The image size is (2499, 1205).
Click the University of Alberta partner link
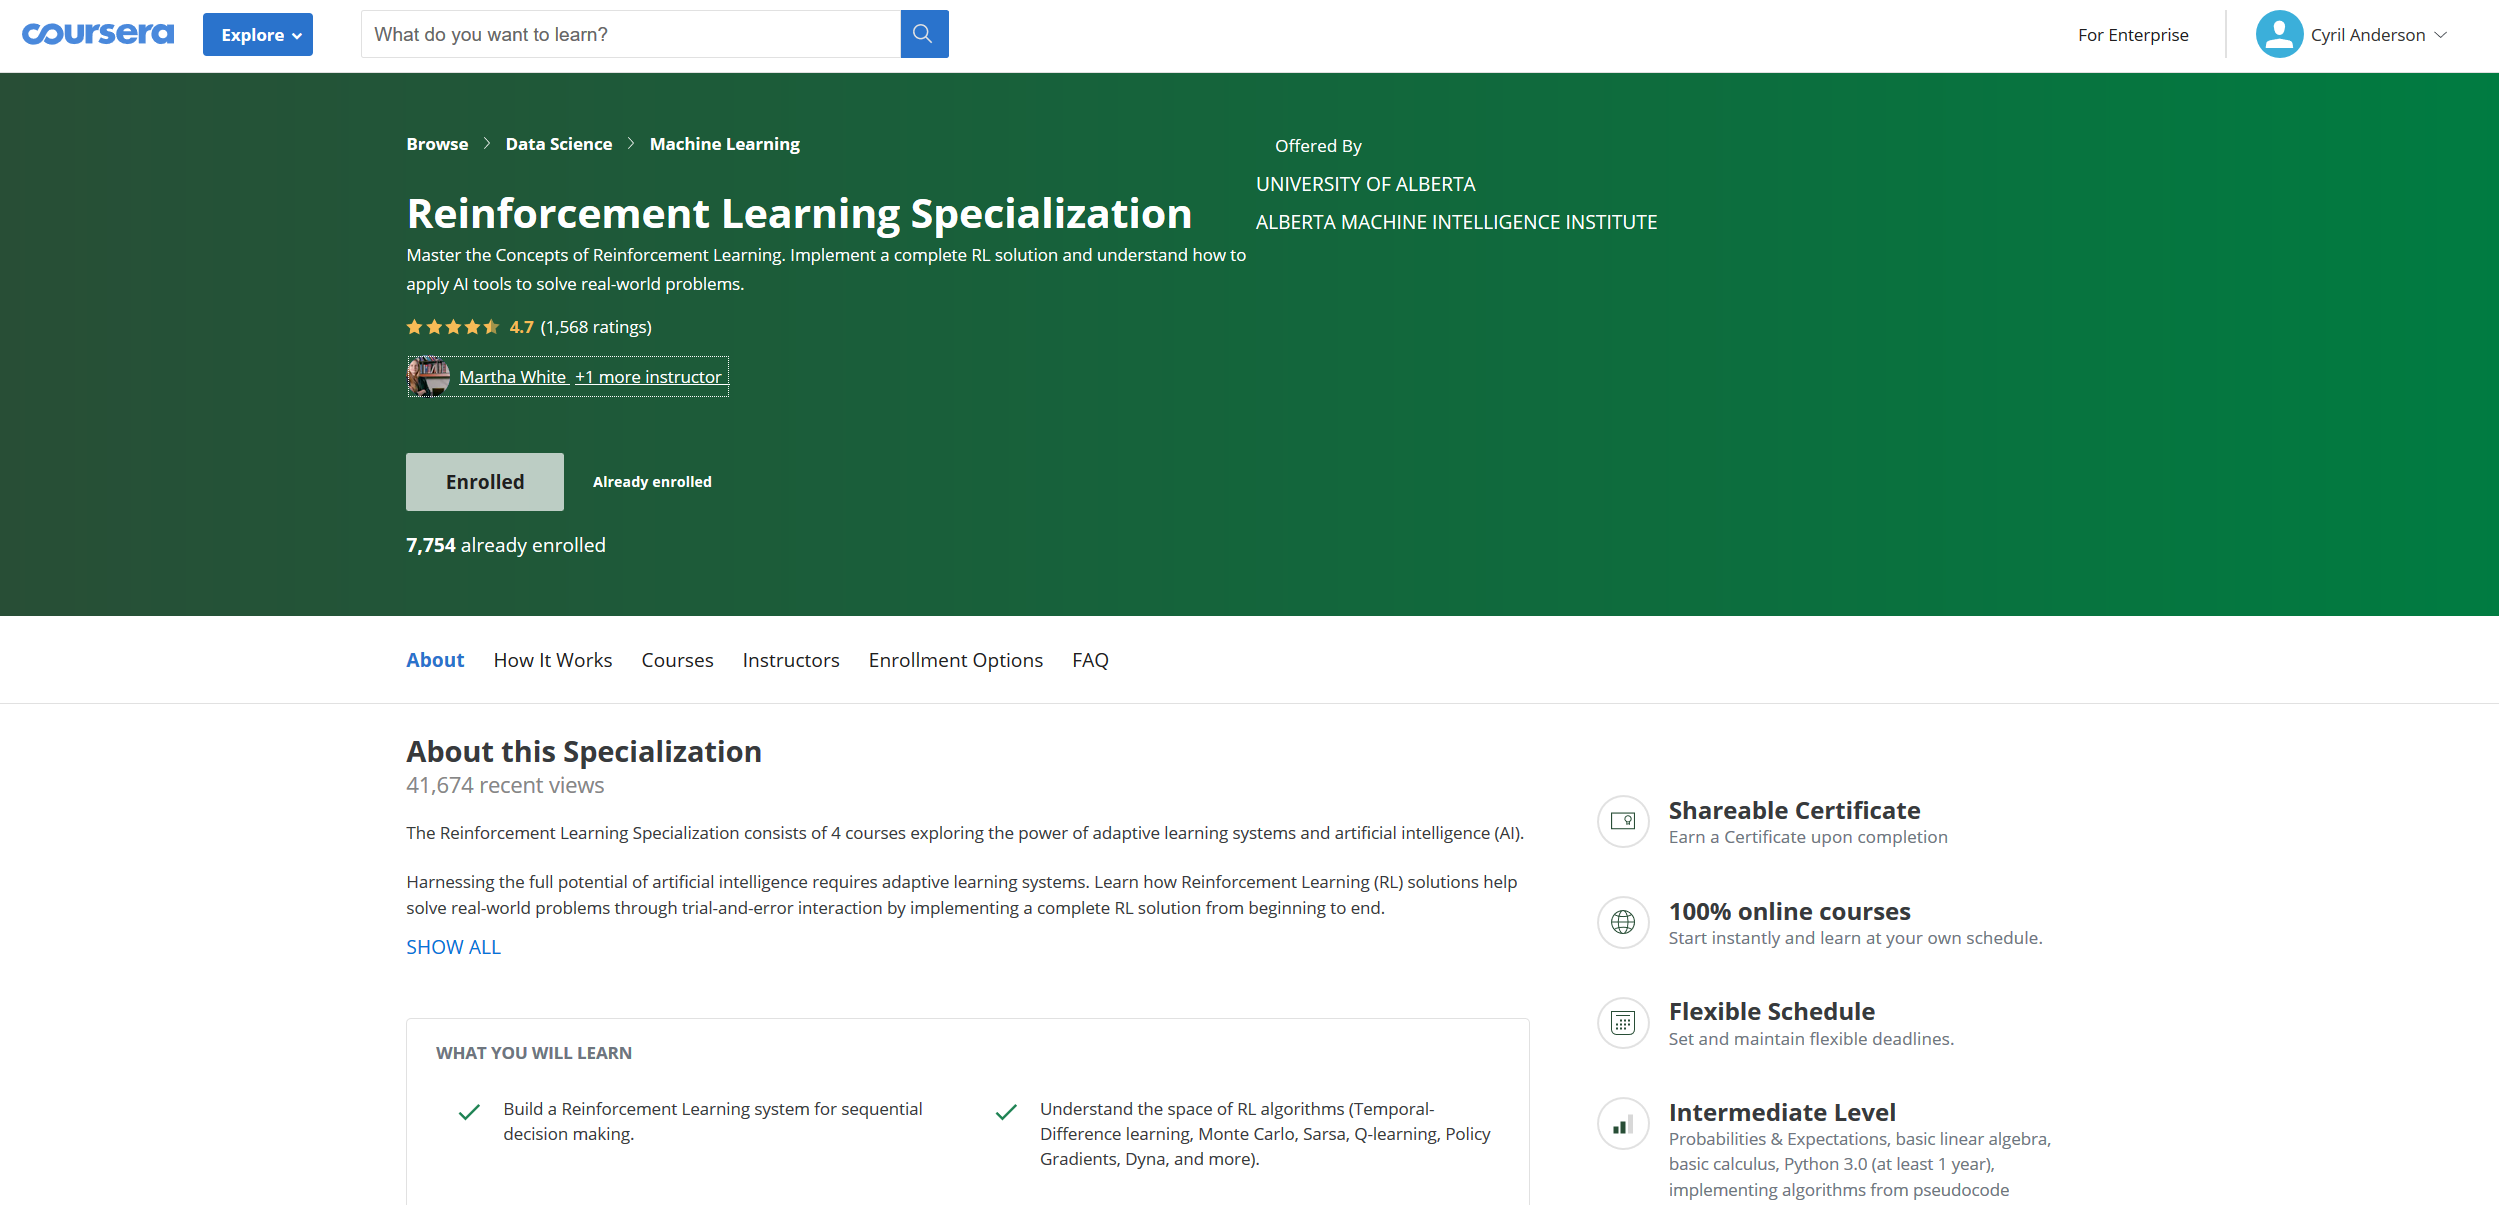point(1366,184)
